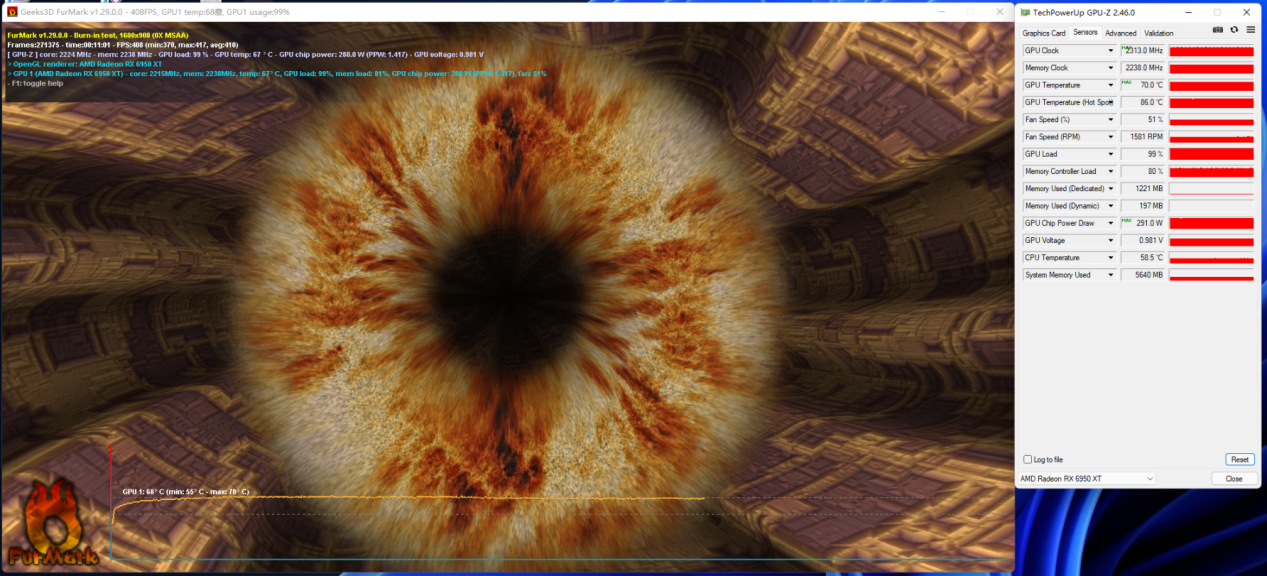Click the GPU Load red sensor graph
The width and height of the screenshot is (1267, 576).
1211,155
